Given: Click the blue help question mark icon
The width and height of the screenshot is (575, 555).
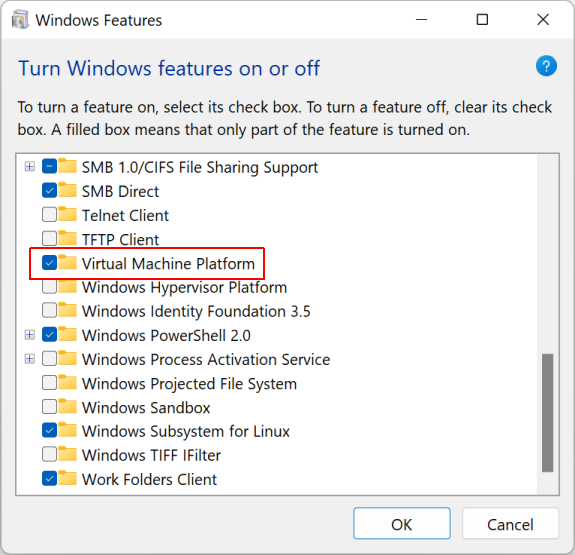Looking at the screenshot, I should pos(546,66).
